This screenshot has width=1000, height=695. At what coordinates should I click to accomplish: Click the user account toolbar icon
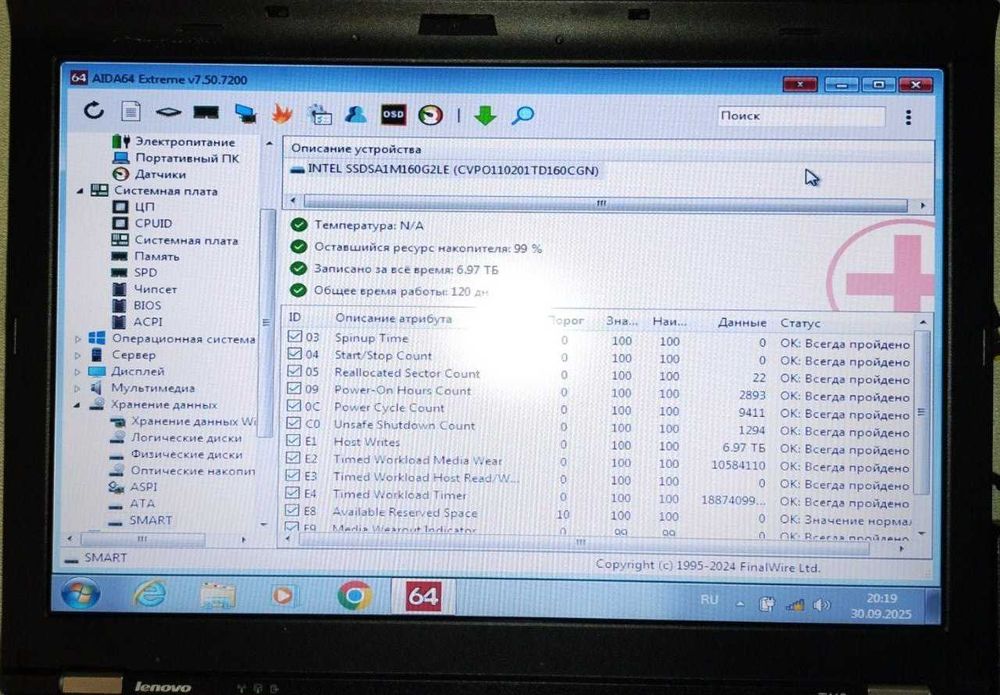356,114
